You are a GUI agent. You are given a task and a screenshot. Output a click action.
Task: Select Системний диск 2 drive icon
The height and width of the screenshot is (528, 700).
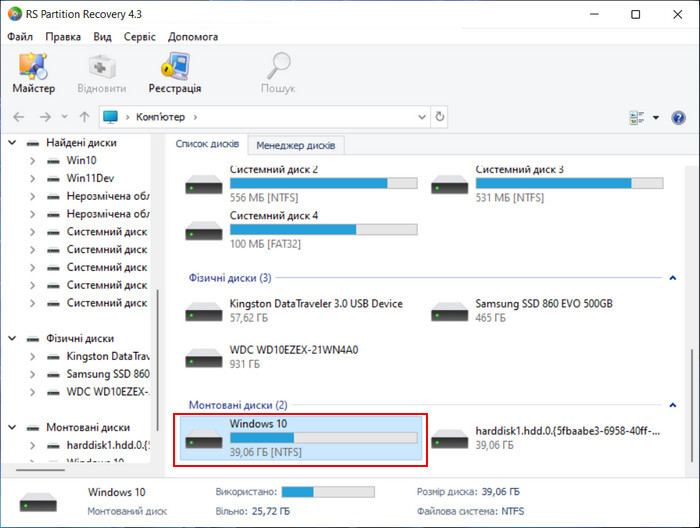[x=204, y=185]
